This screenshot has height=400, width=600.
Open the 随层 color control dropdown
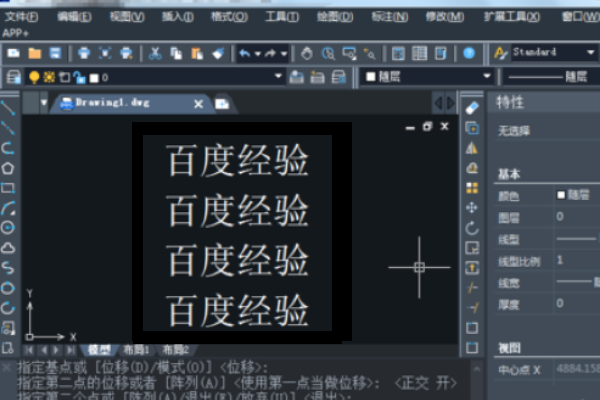coord(428,77)
